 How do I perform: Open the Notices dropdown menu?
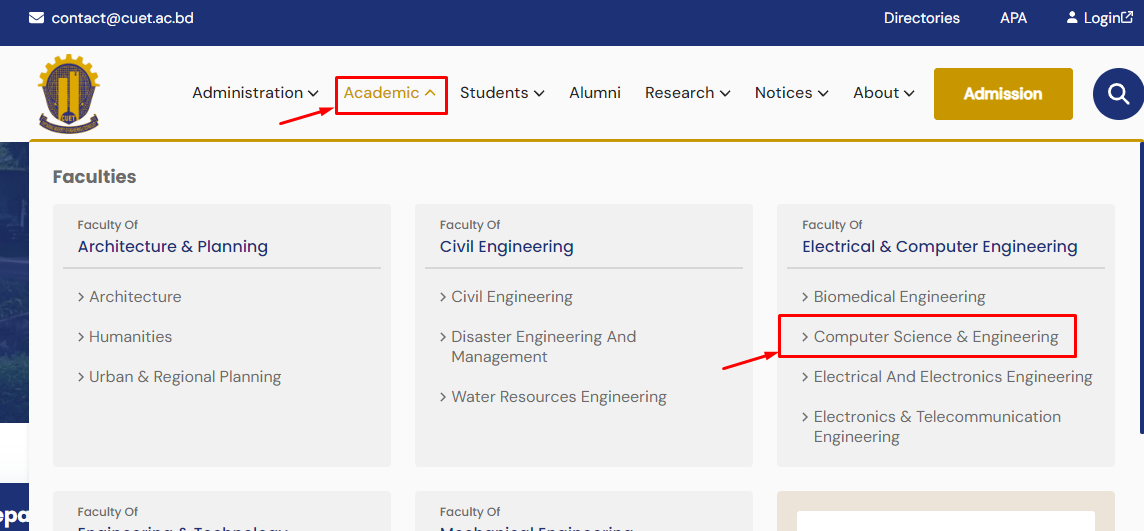click(791, 93)
